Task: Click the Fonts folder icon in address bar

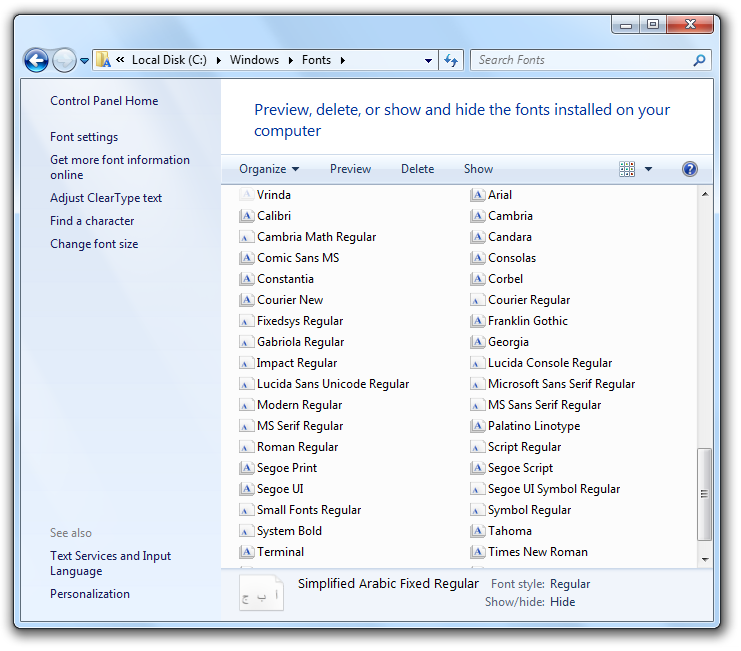Action: tap(103, 60)
